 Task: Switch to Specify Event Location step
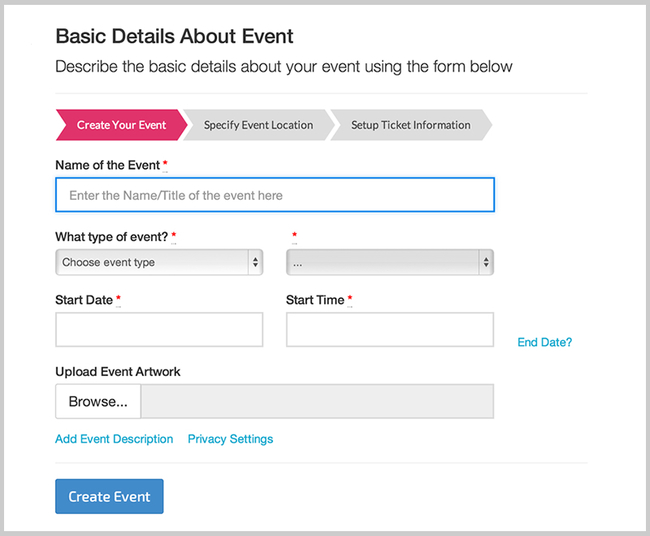(258, 125)
